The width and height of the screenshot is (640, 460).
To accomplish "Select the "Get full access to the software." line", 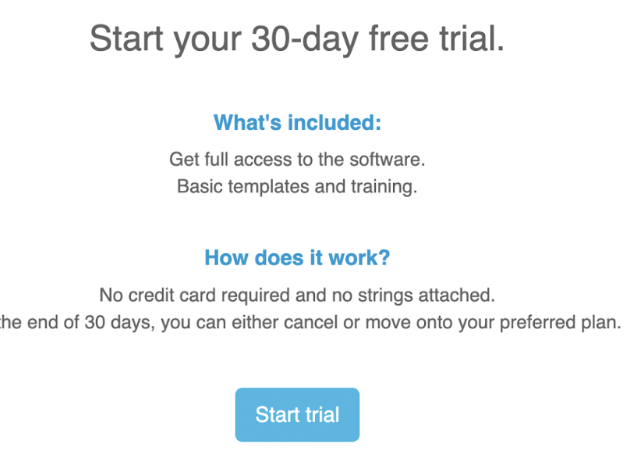I will point(297,159).
